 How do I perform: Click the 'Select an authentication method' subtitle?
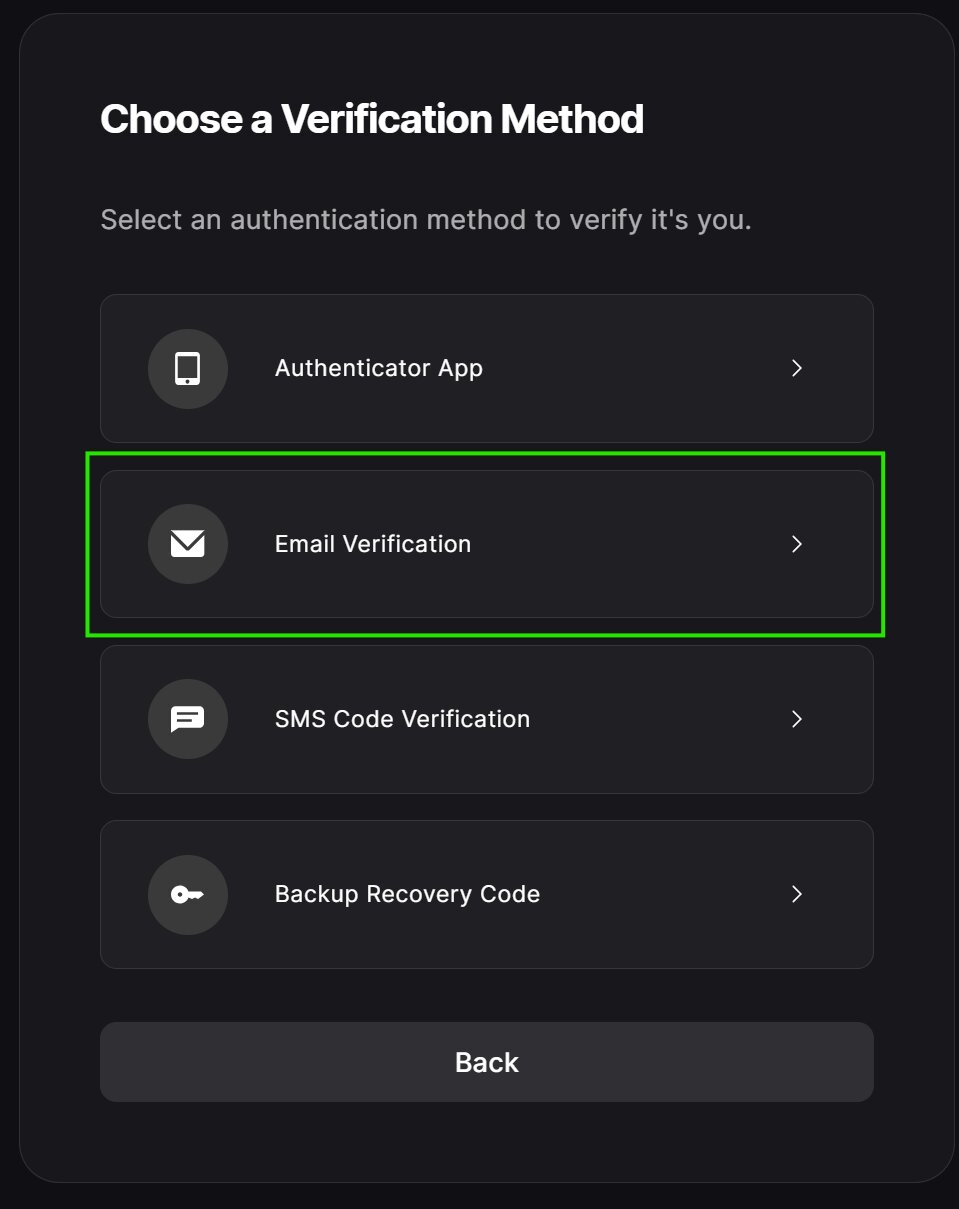pos(425,220)
